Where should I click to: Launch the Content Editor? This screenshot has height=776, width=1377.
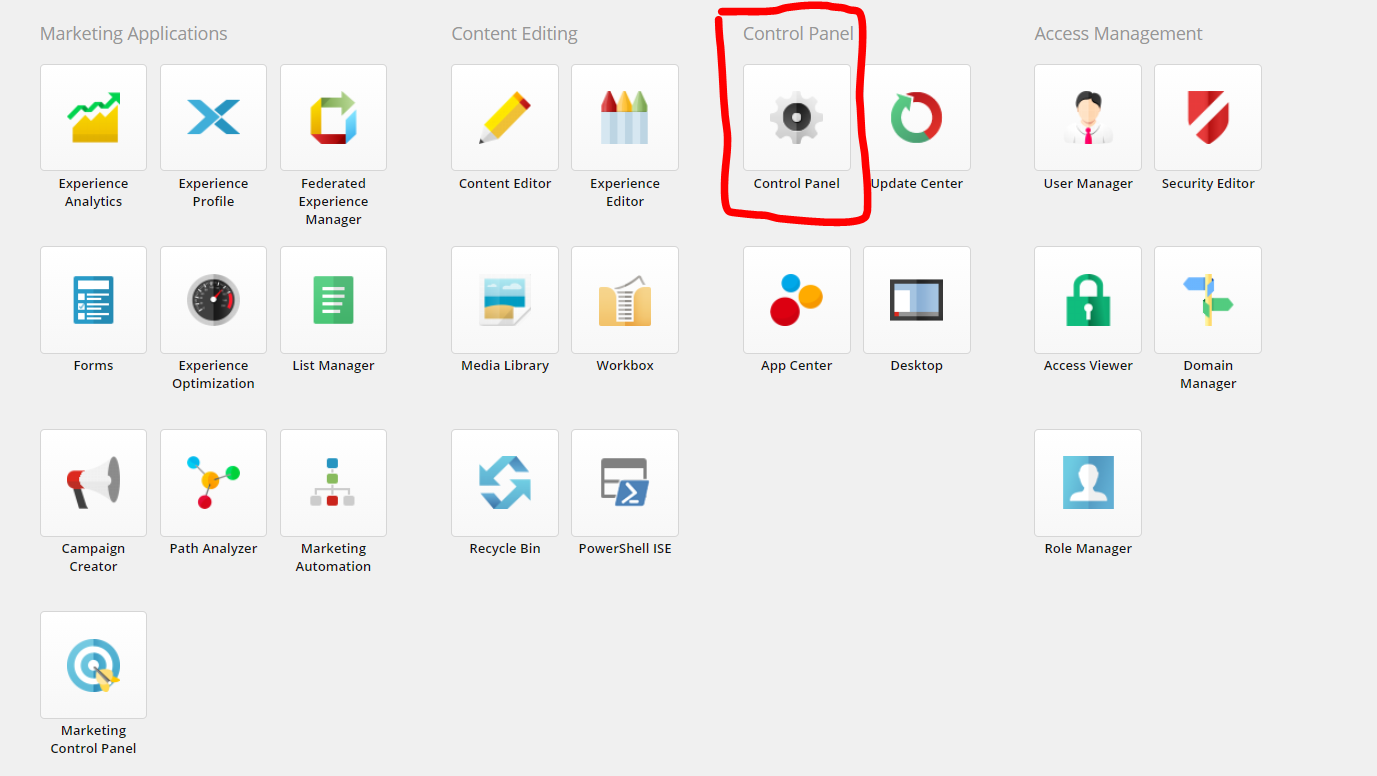pyautogui.click(x=504, y=117)
